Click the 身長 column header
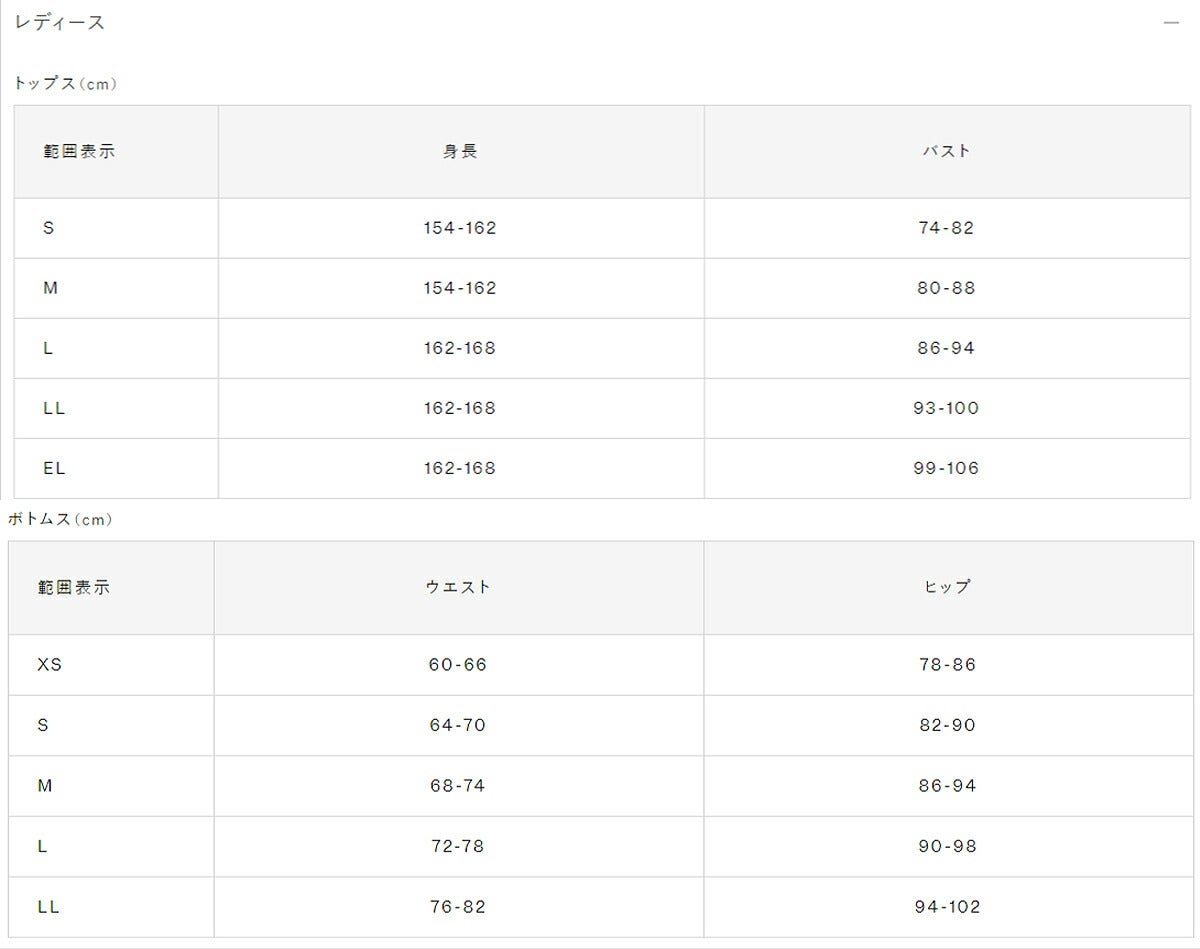 [x=460, y=152]
